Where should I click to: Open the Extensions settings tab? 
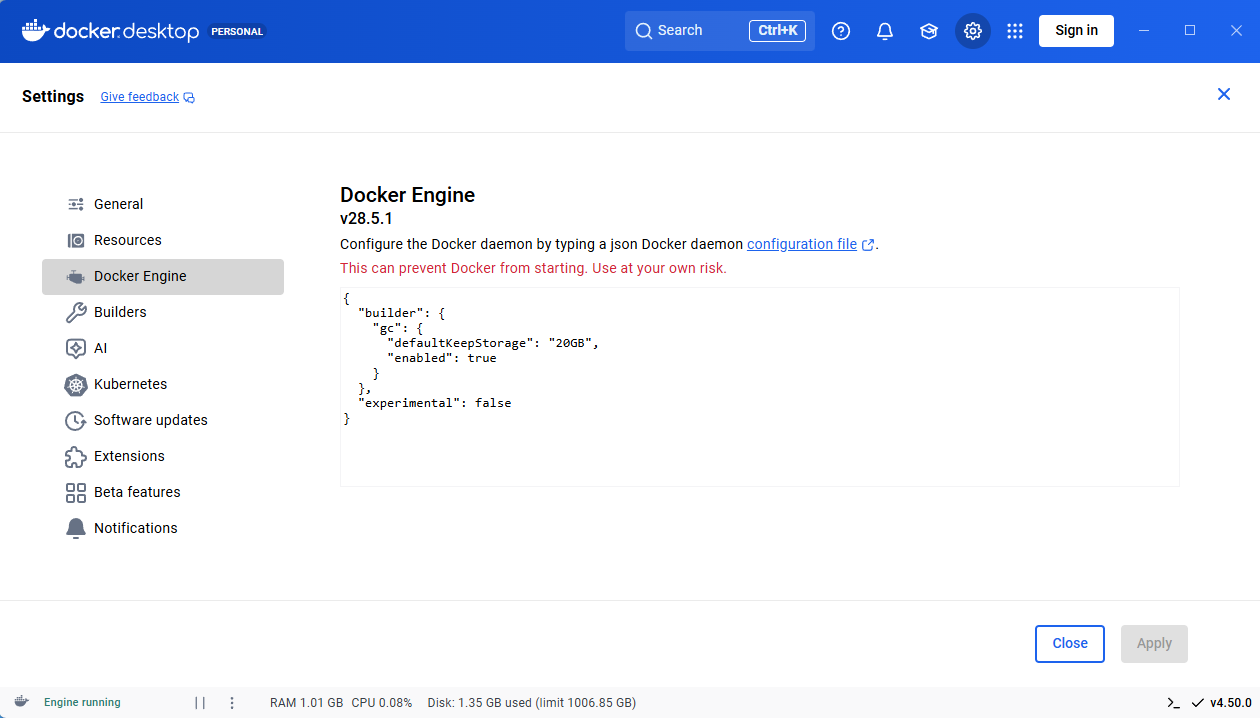[163, 456]
